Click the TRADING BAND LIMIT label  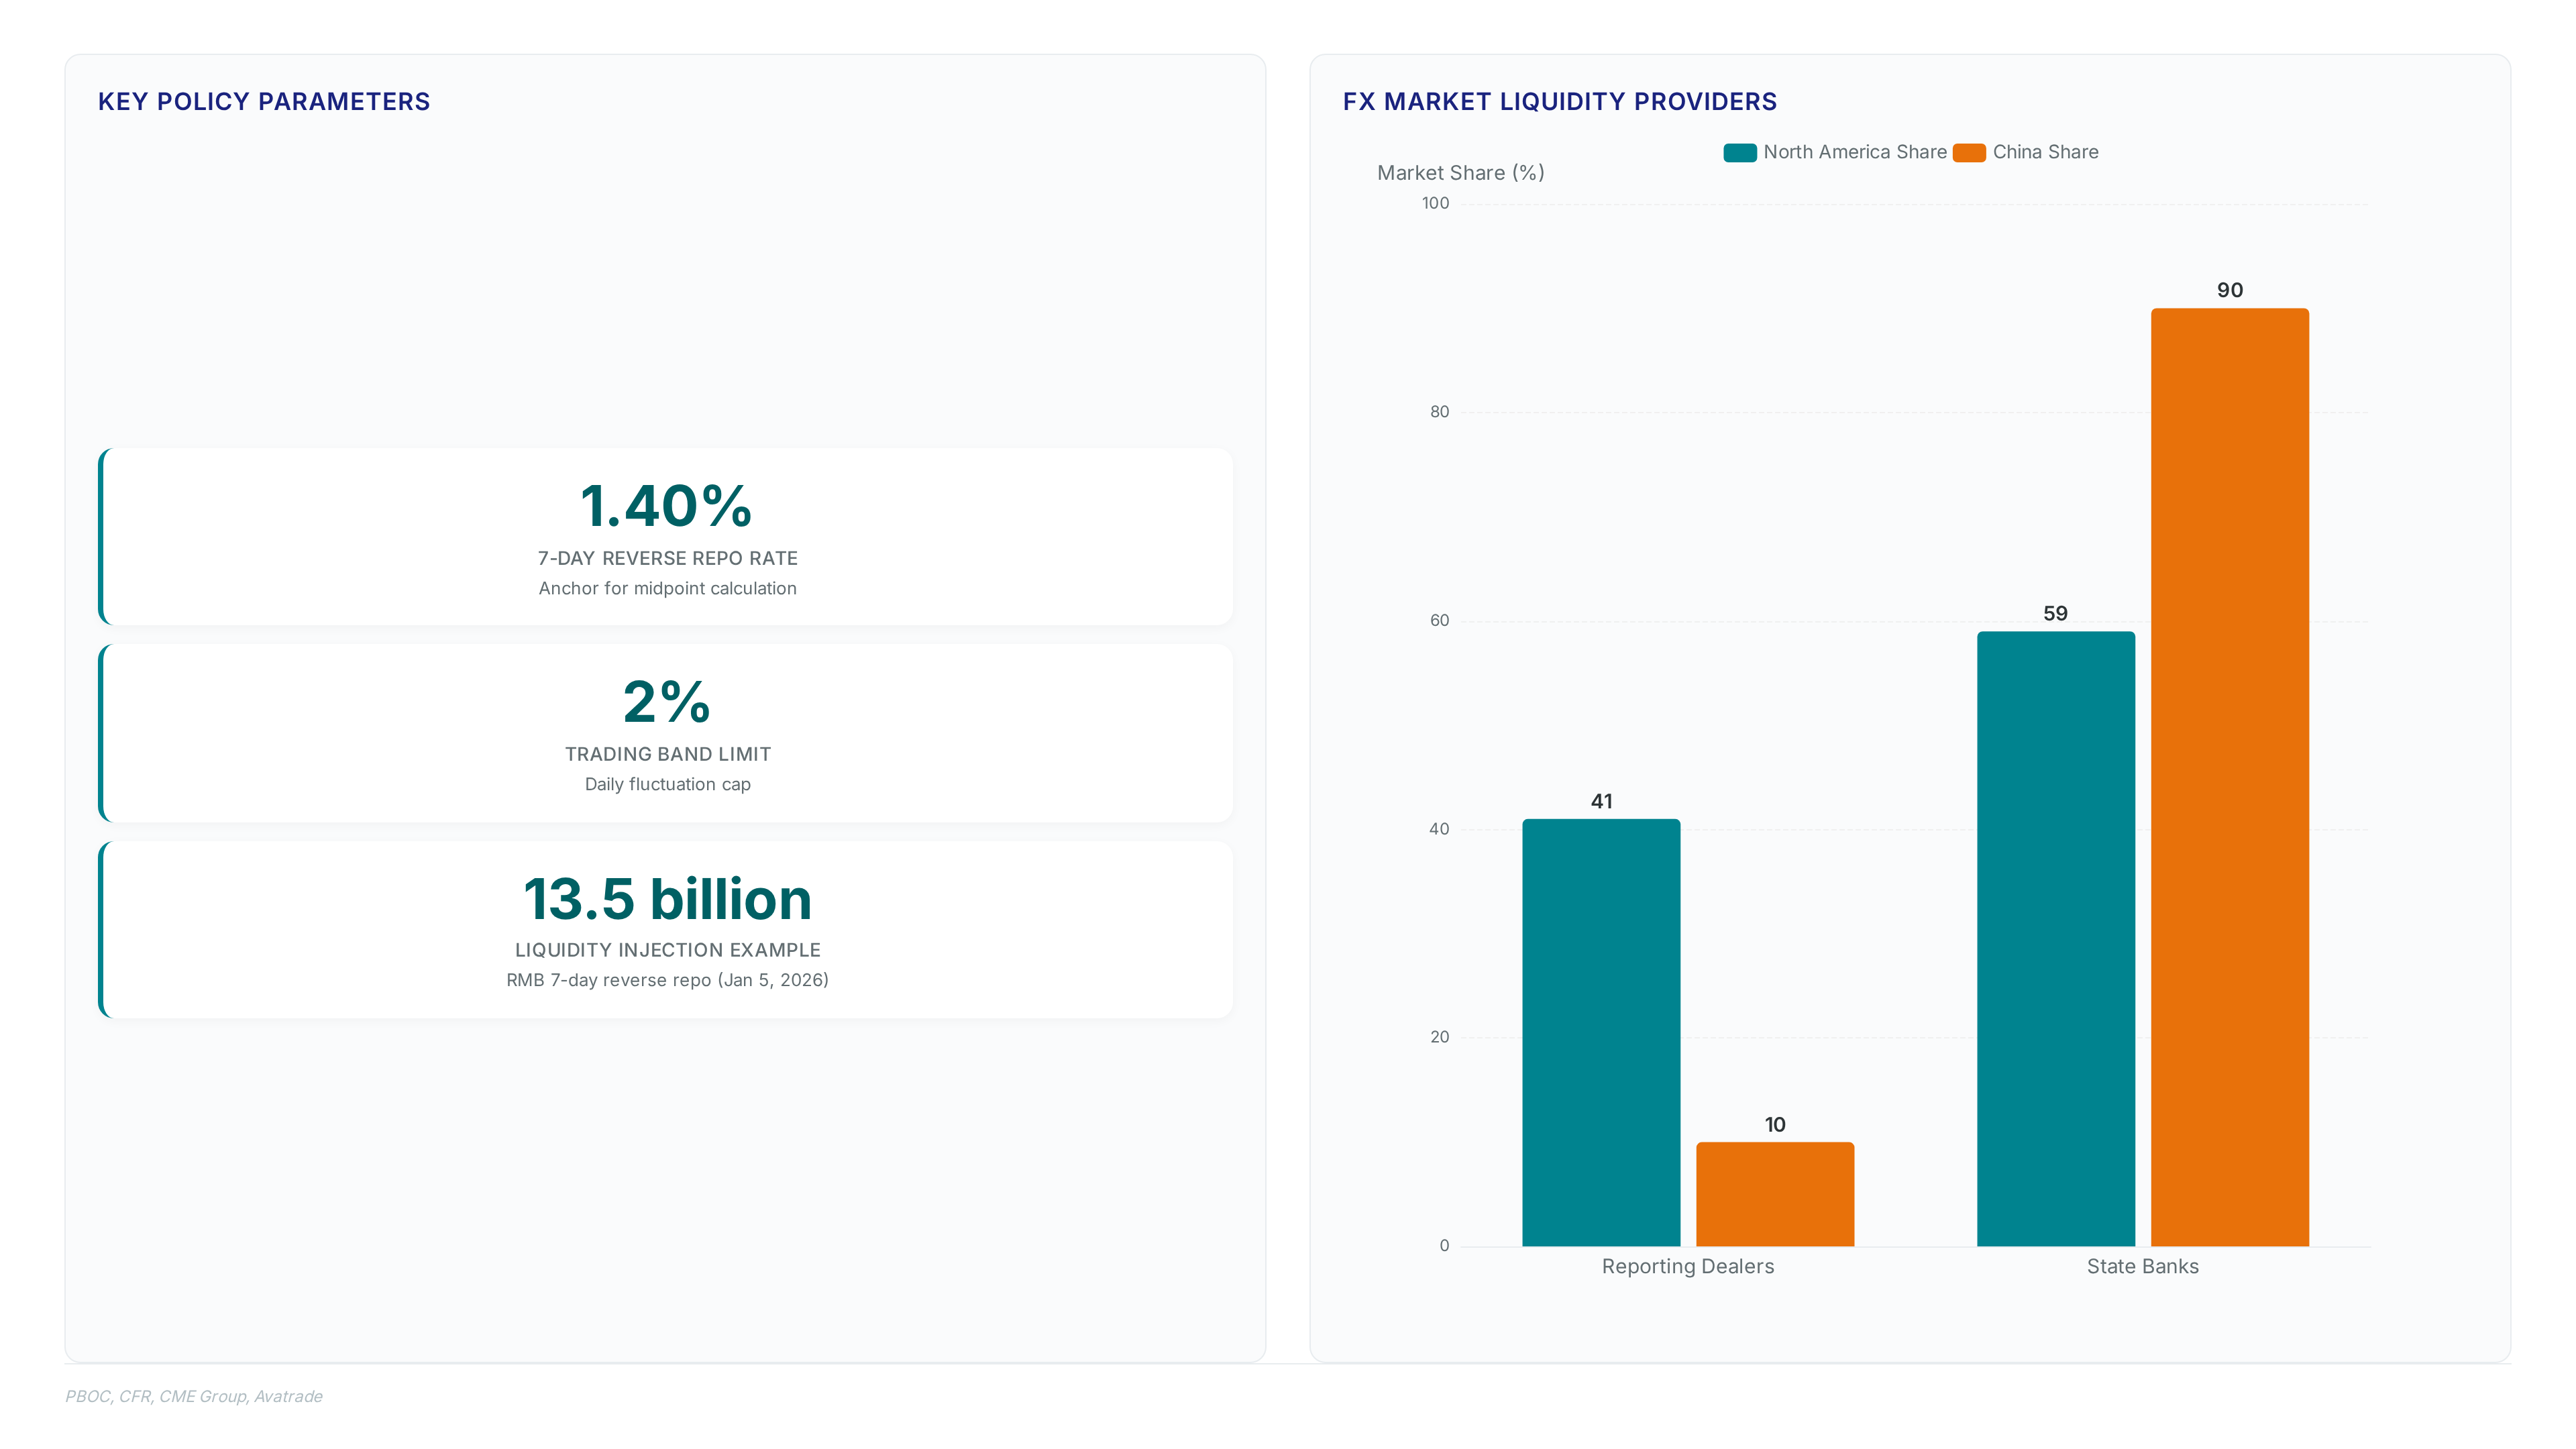click(x=667, y=754)
